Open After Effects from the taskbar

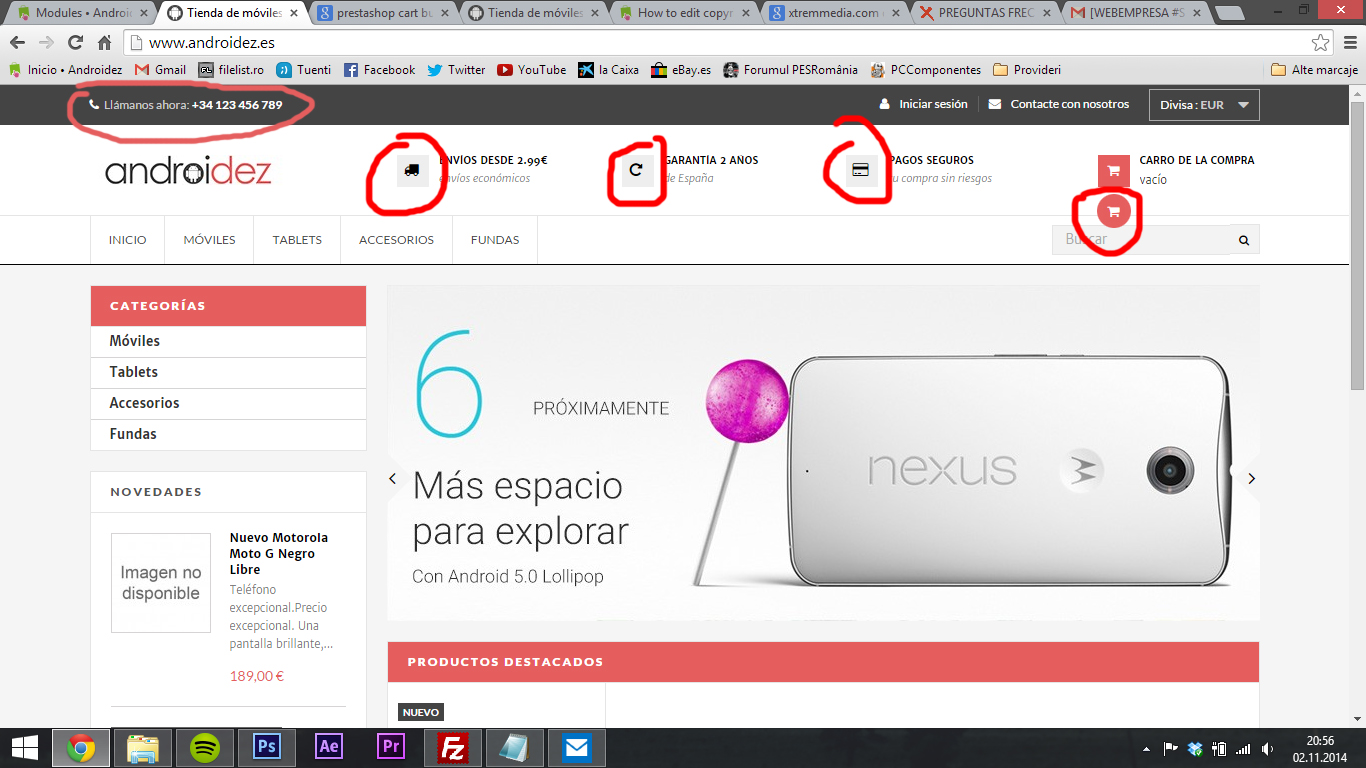[x=329, y=748]
